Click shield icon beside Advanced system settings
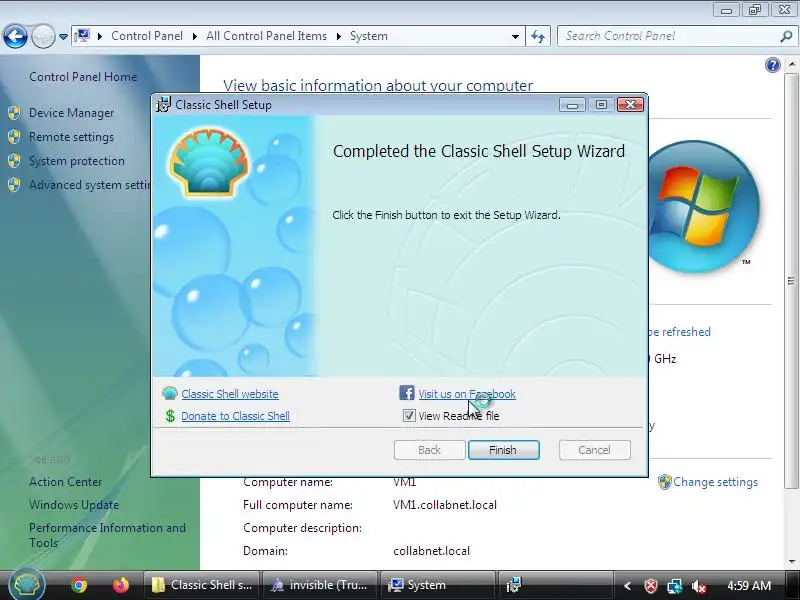Viewport: 800px width, 600px height. [x=14, y=185]
